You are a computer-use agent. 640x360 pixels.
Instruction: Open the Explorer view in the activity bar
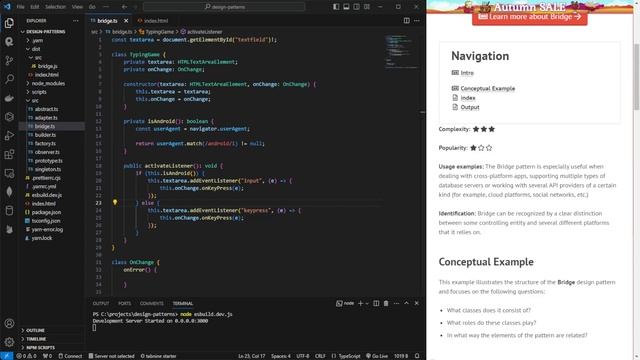tap(9, 23)
